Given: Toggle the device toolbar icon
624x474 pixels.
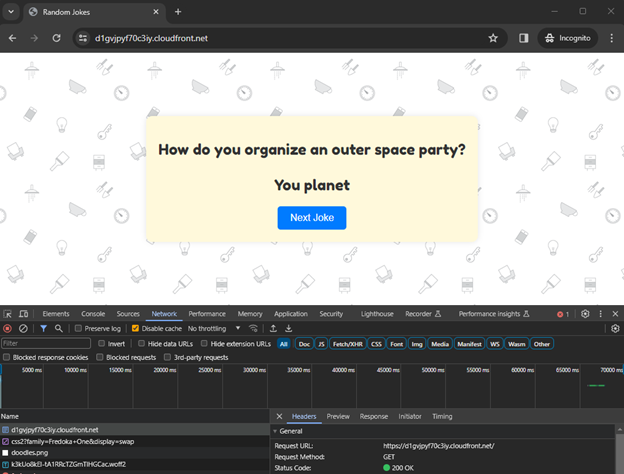Looking at the screenshot, I should [23, 314].
